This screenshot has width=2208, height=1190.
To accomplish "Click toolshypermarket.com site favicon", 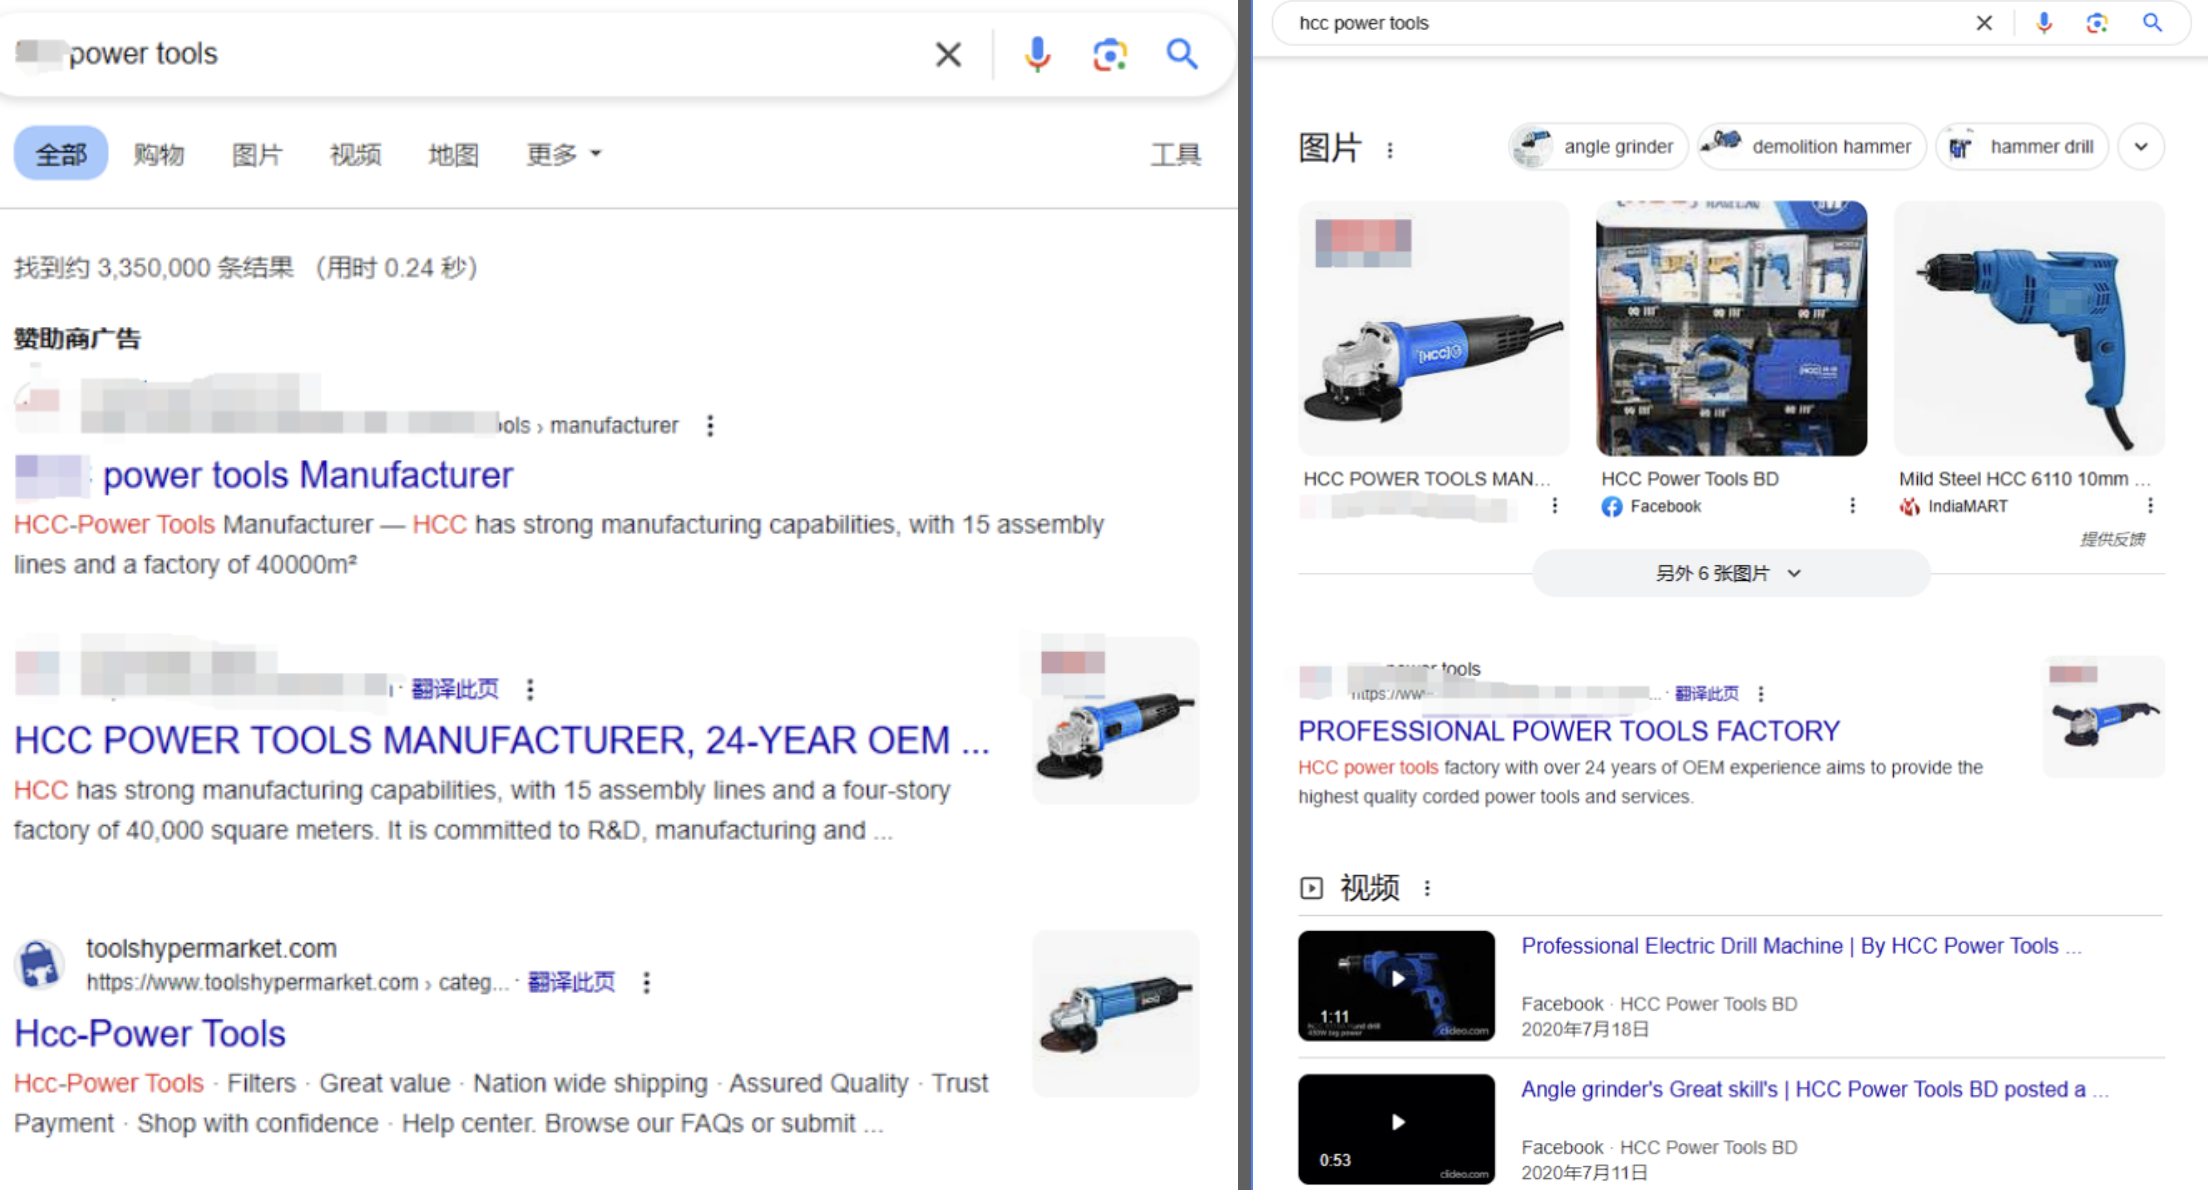I will point(40,965).
